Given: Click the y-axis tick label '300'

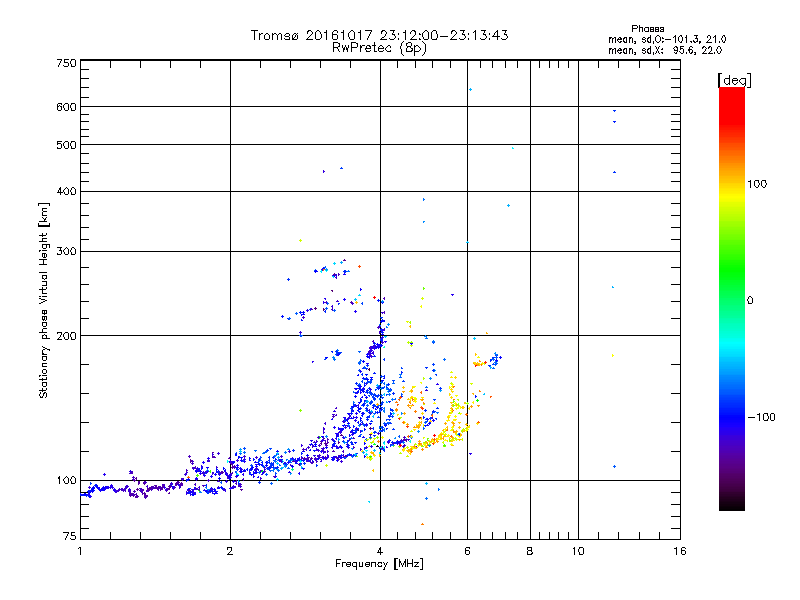Looking at the screenshot, I should pyautogui.click(x=67, y=252).
